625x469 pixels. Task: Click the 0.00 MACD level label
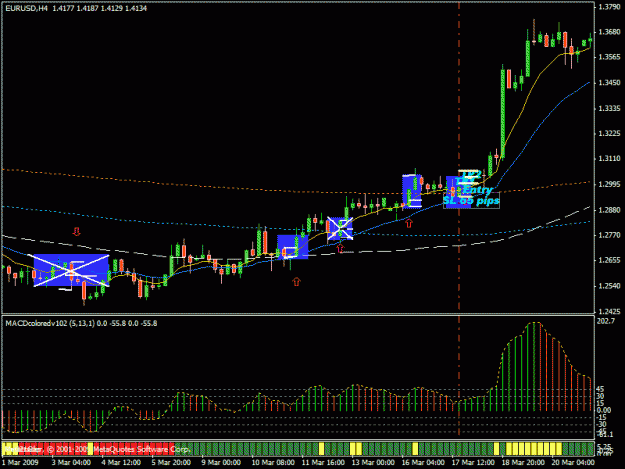(x=604, y=410)
